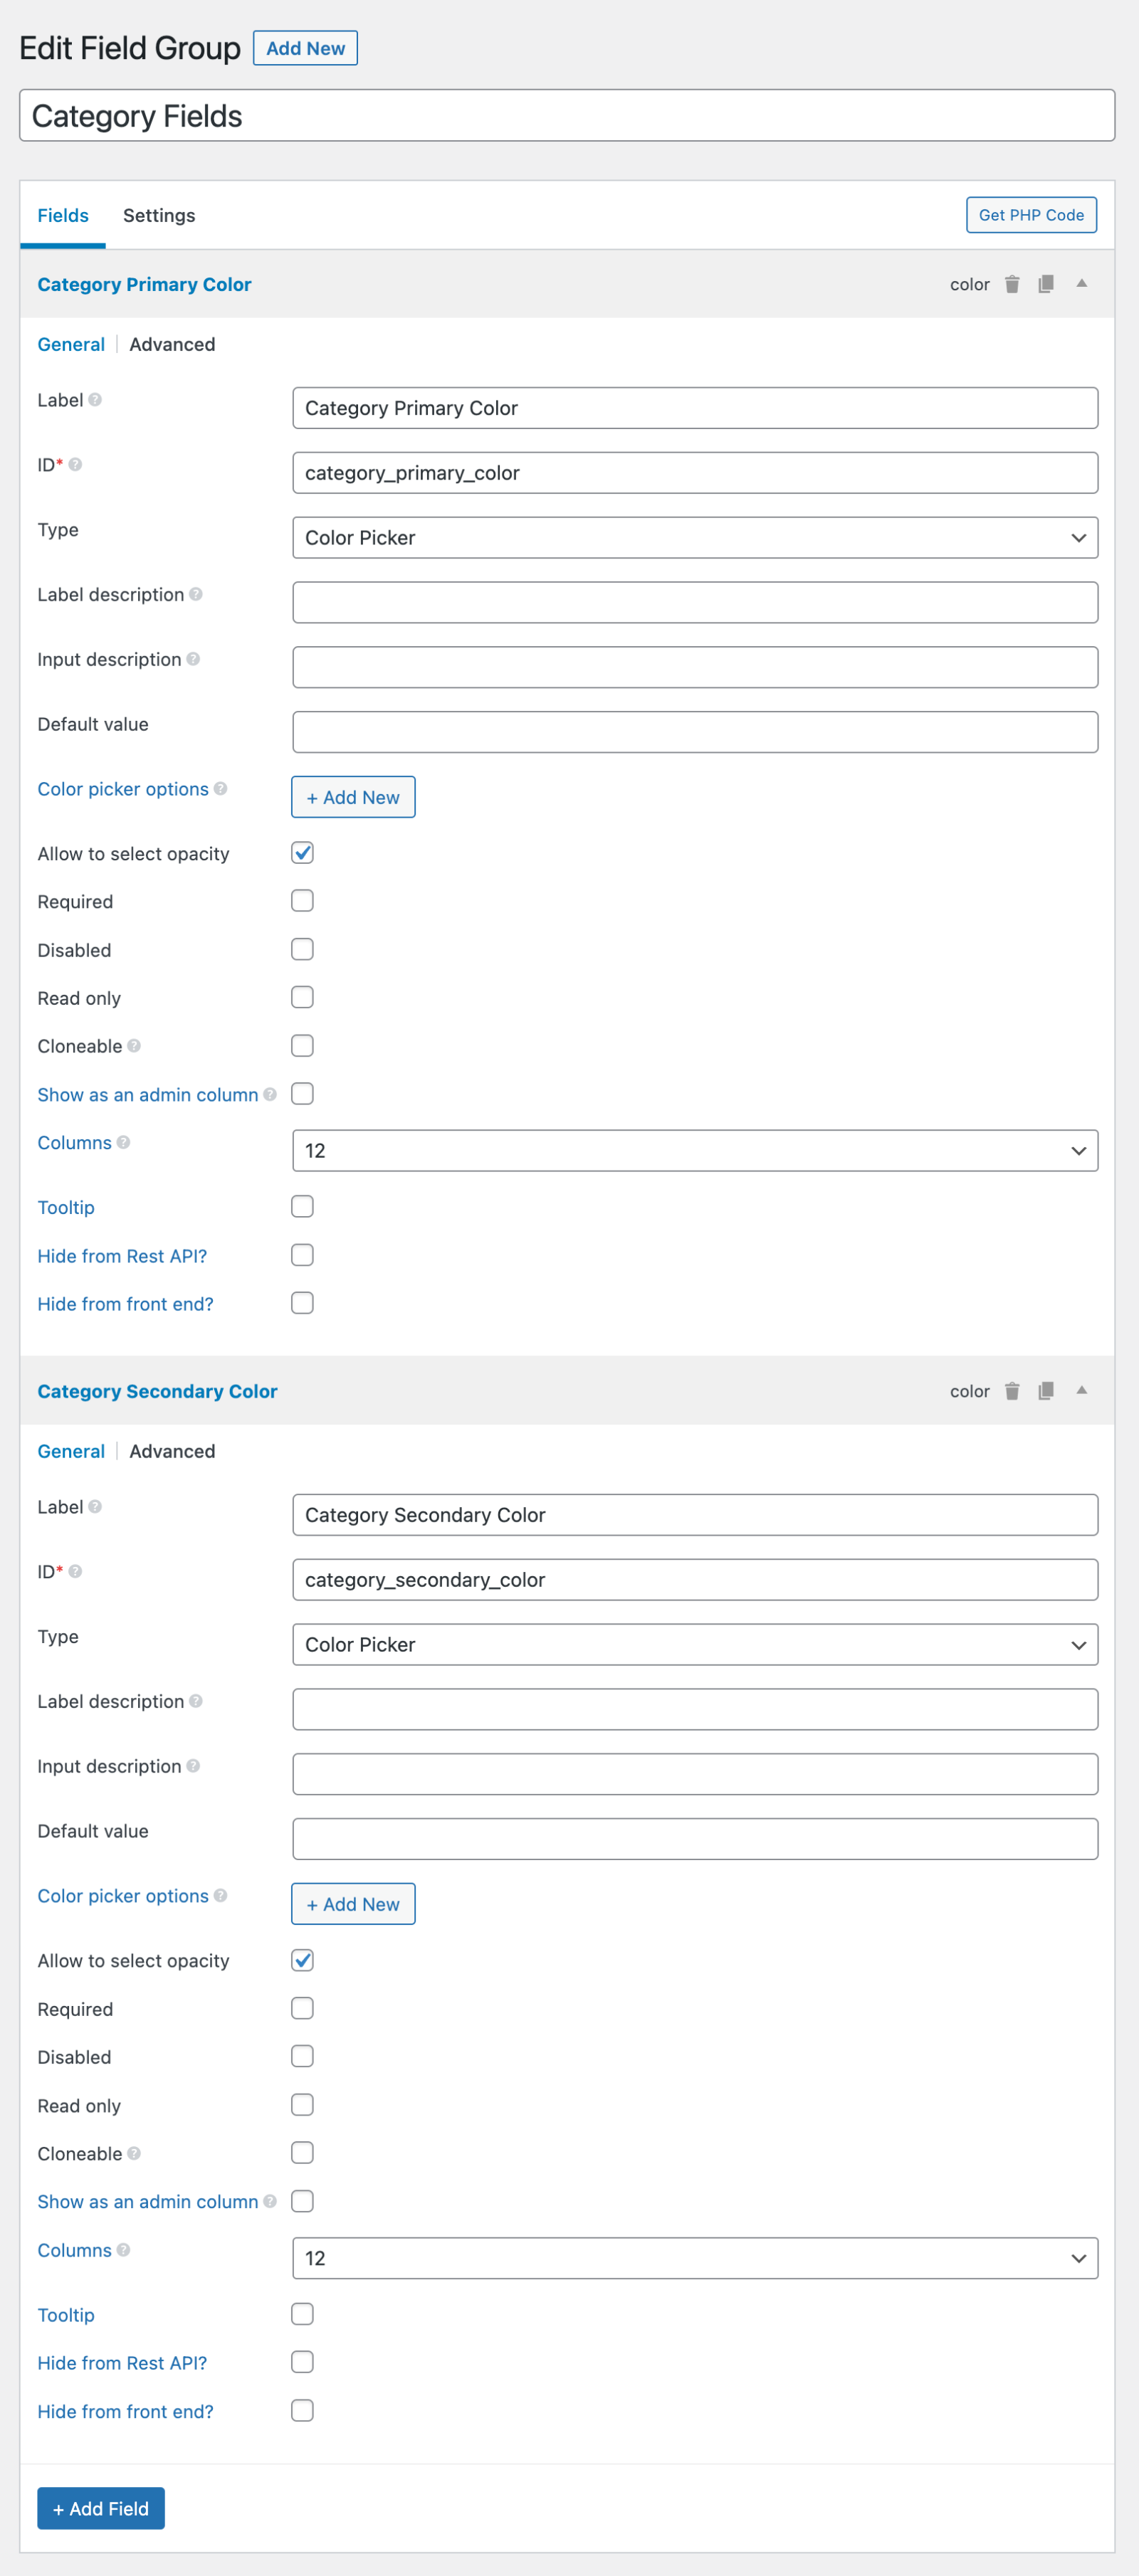Click help icon beside primary admin column
The image size is (1139, 2576).
click(270, 1095)
